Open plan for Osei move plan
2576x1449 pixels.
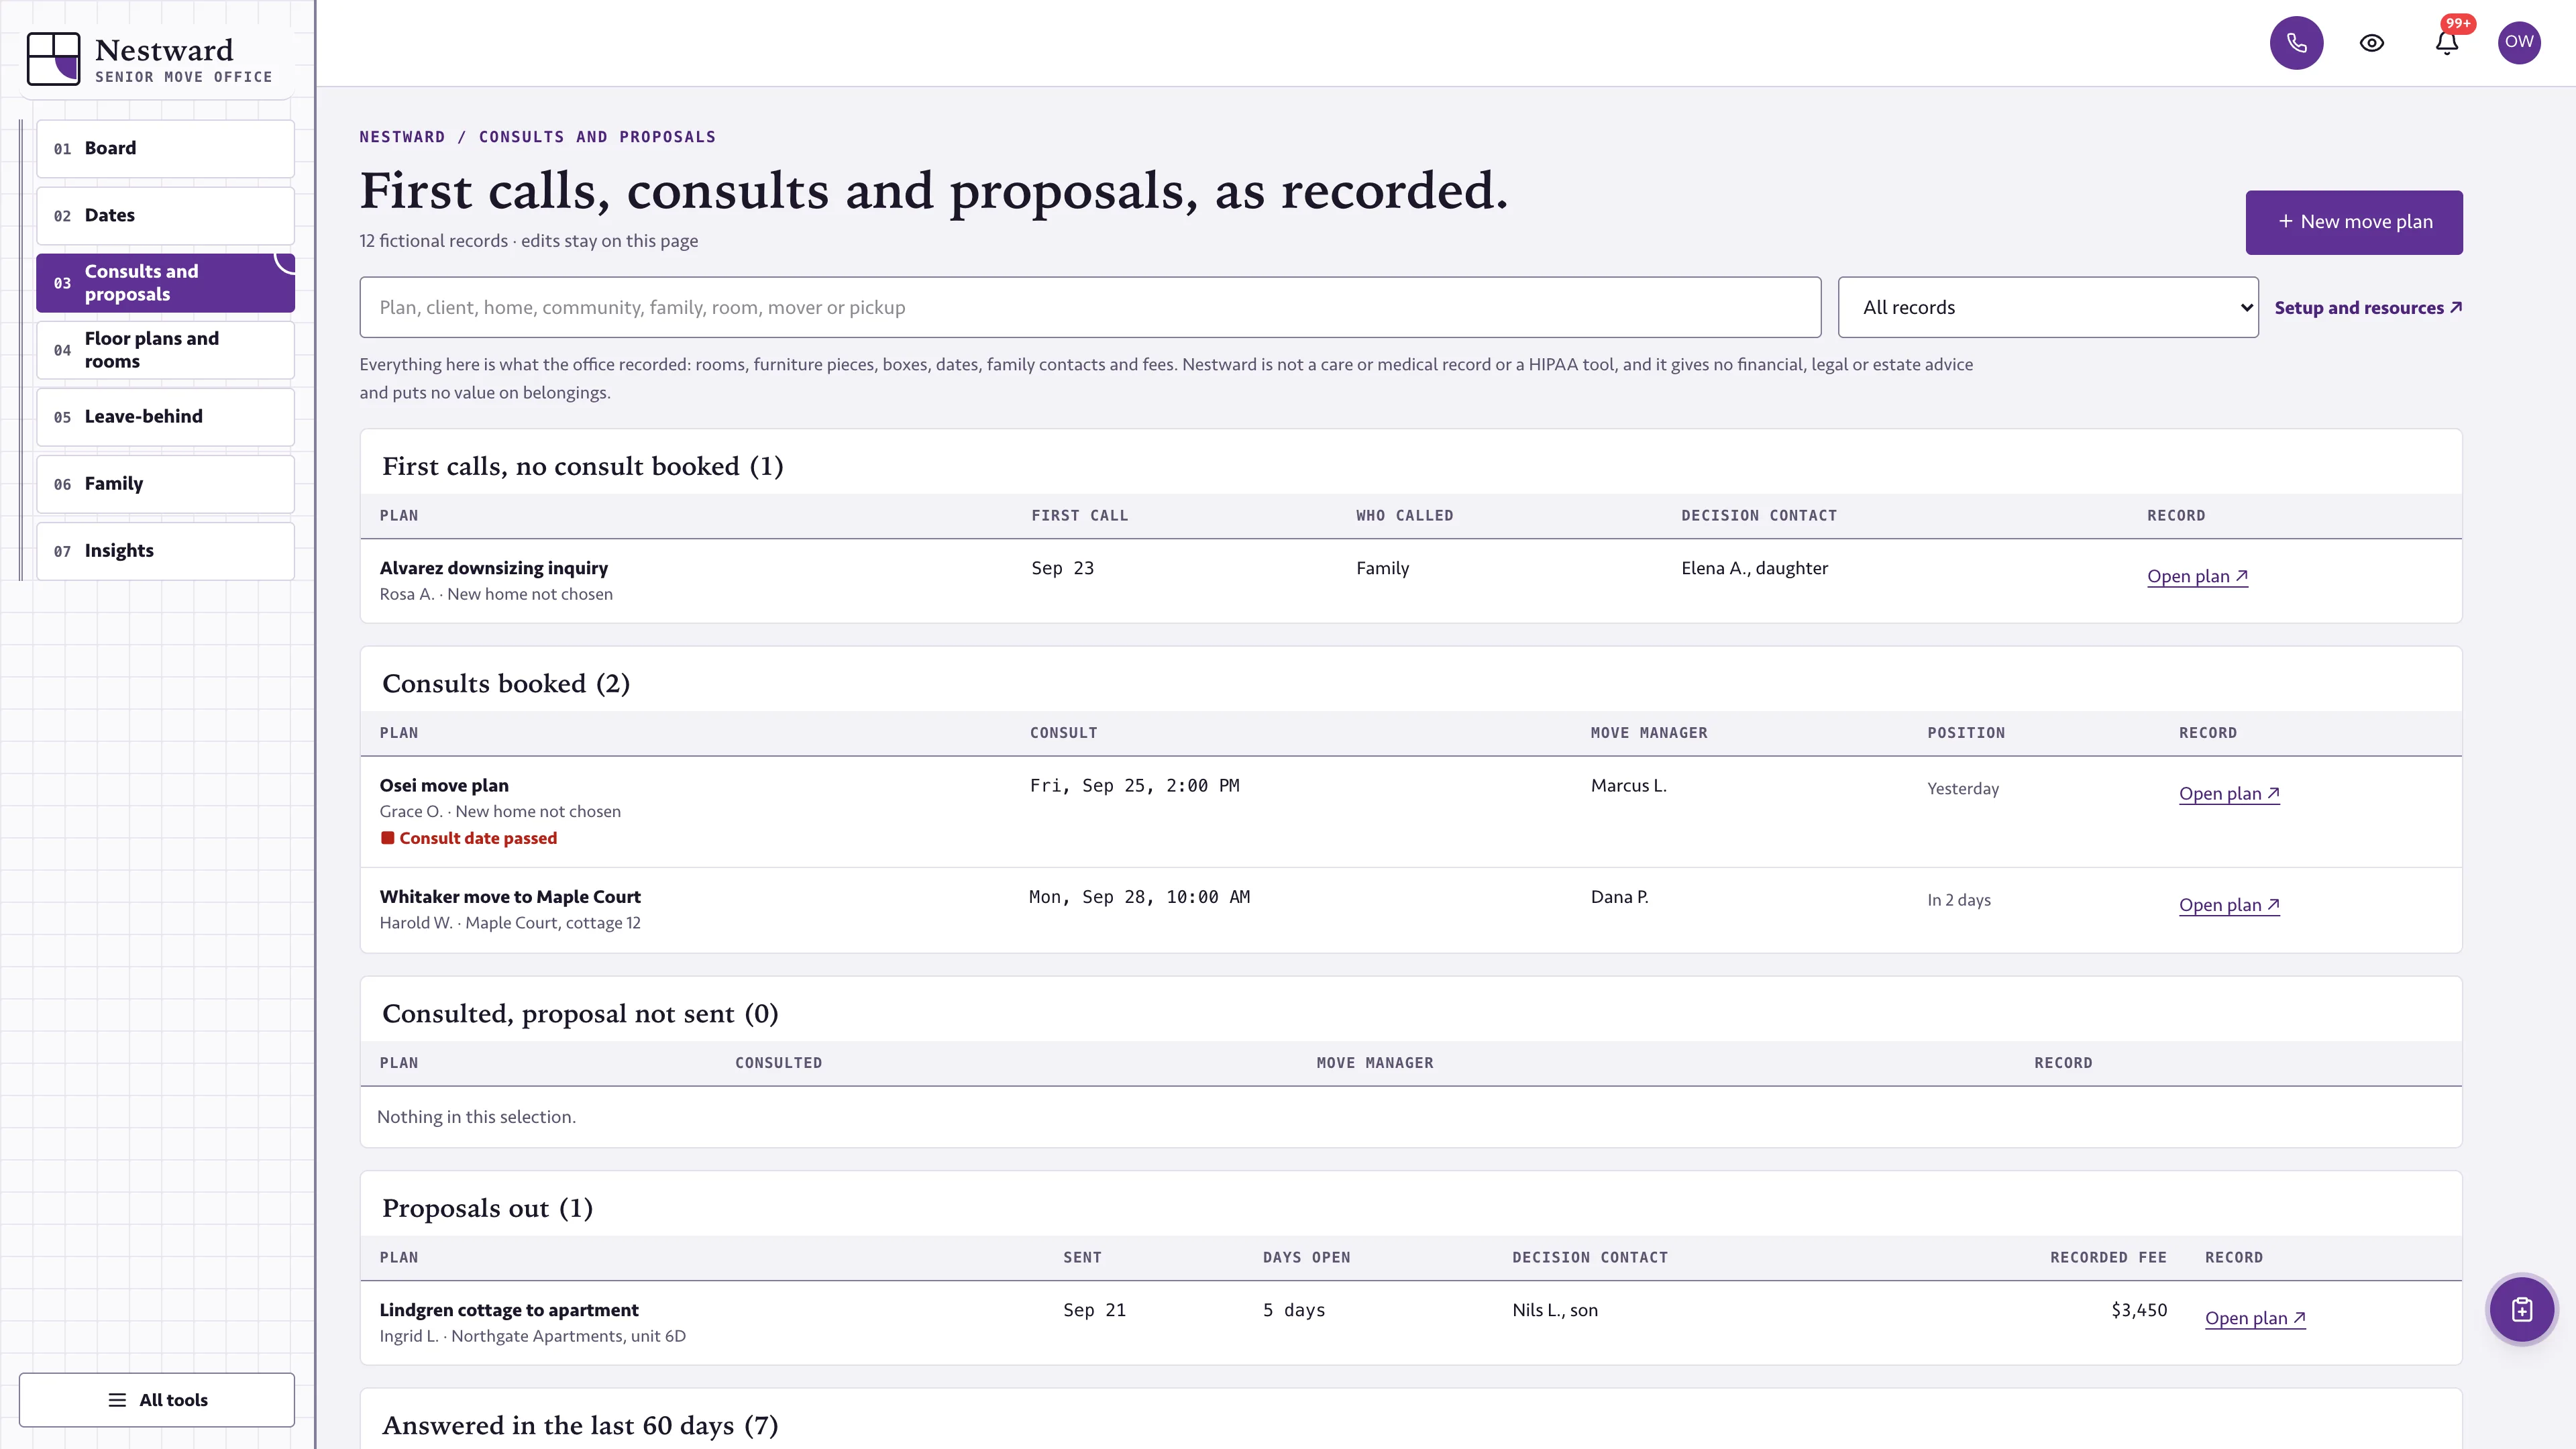click(x=2229, y=793)
